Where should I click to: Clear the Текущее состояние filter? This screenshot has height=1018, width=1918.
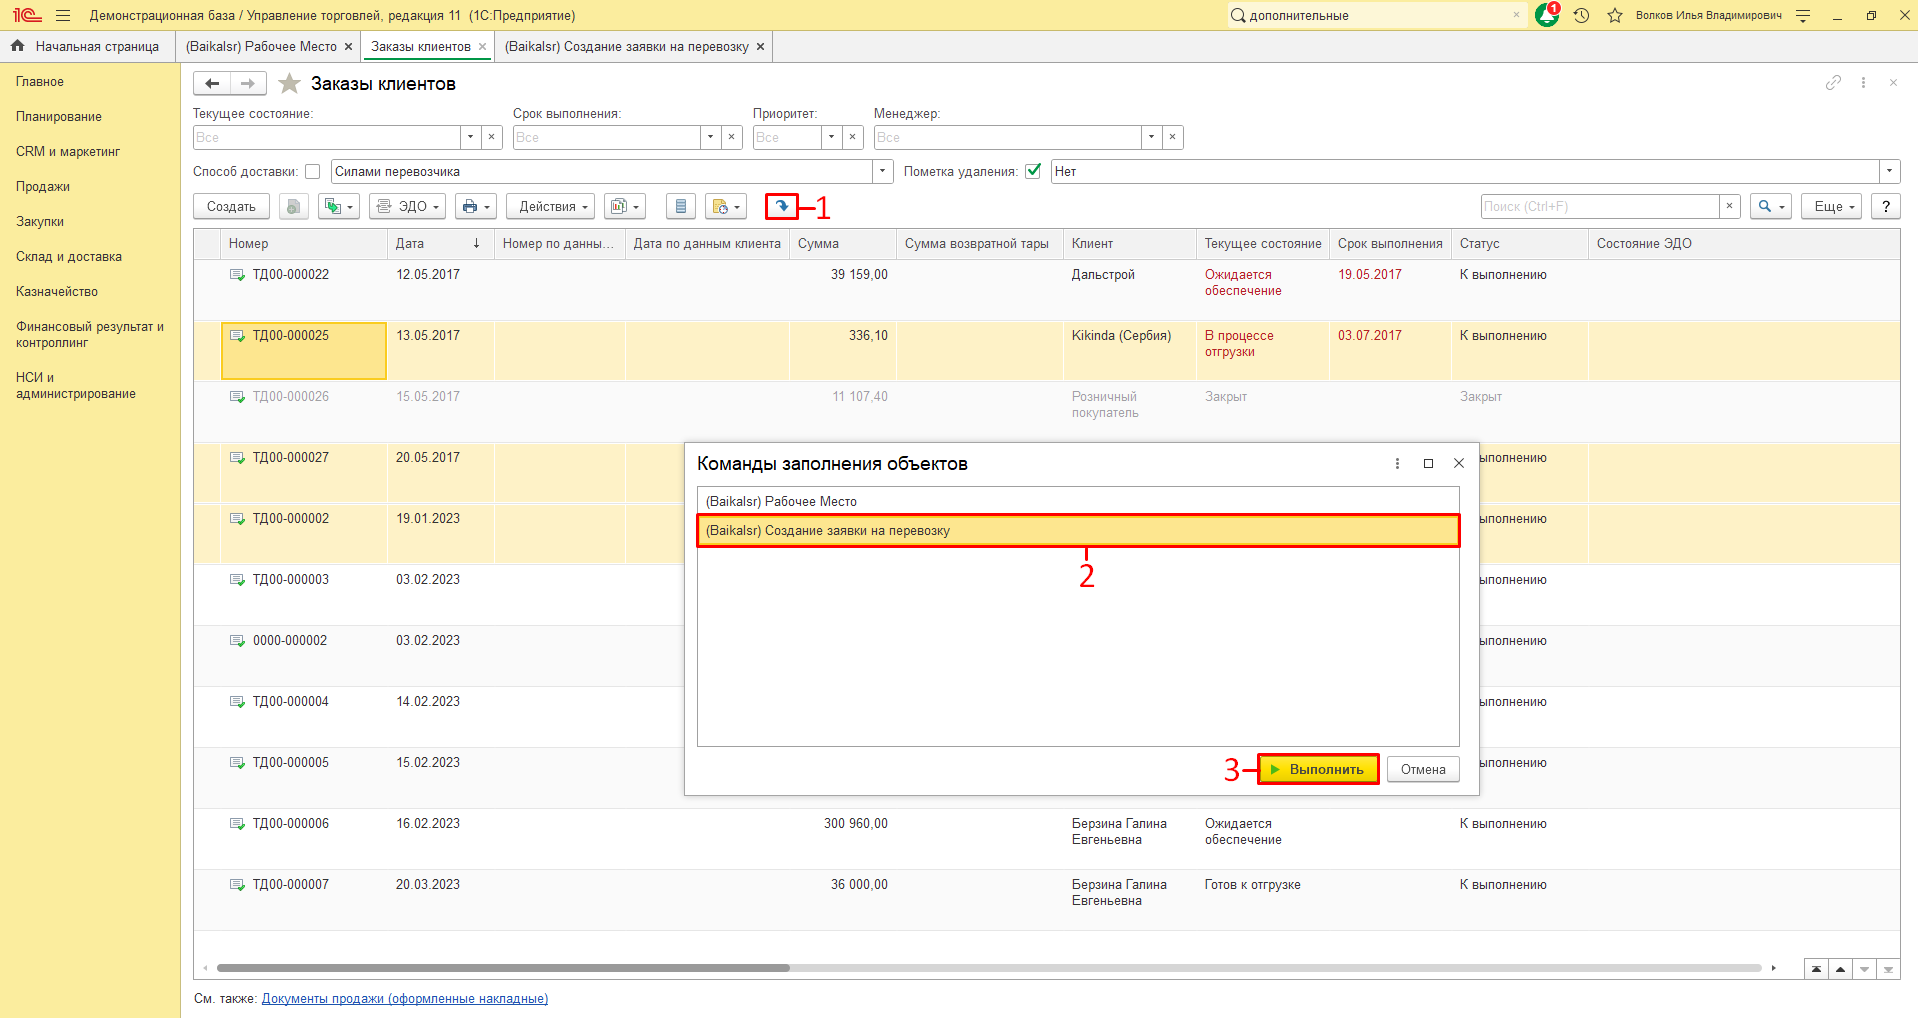(492, 137)
